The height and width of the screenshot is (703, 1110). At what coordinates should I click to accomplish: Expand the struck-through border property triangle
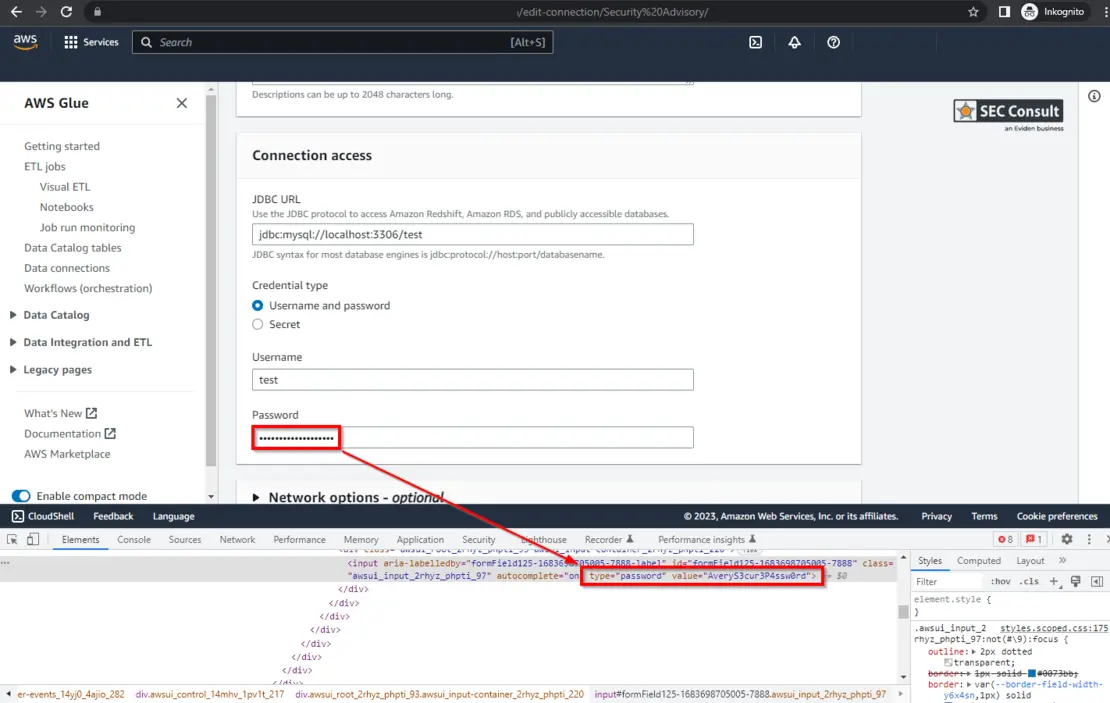[x=968, y=674]
